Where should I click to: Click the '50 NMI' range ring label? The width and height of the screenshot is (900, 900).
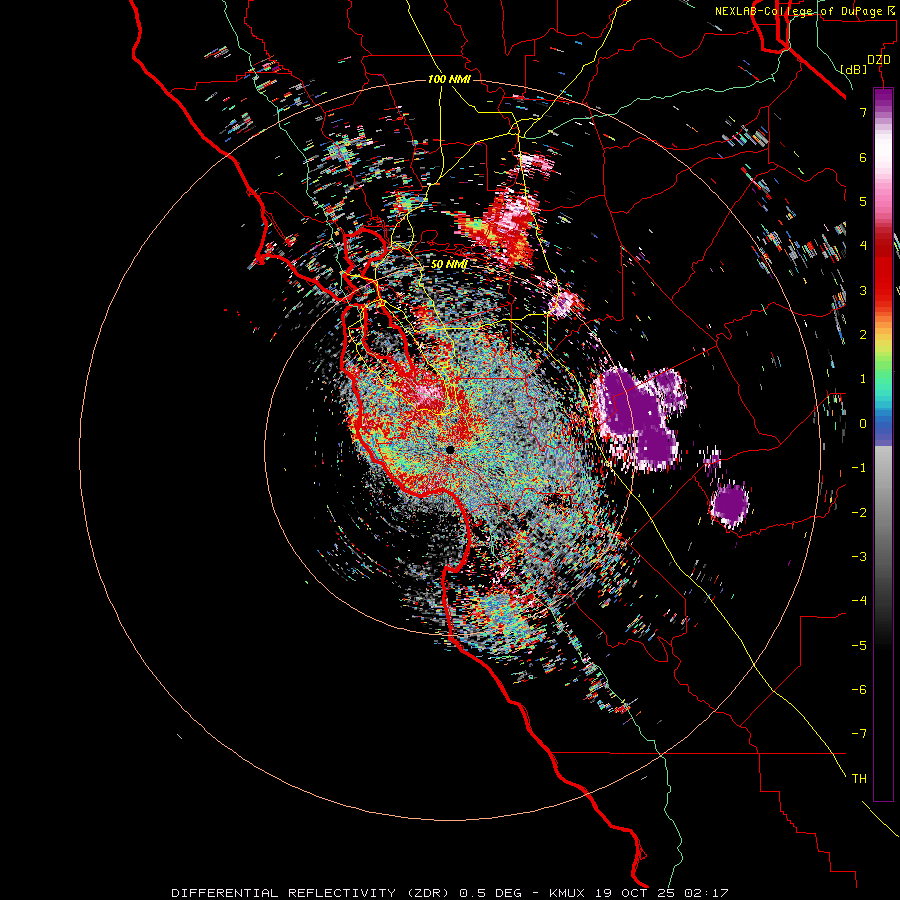449,264
